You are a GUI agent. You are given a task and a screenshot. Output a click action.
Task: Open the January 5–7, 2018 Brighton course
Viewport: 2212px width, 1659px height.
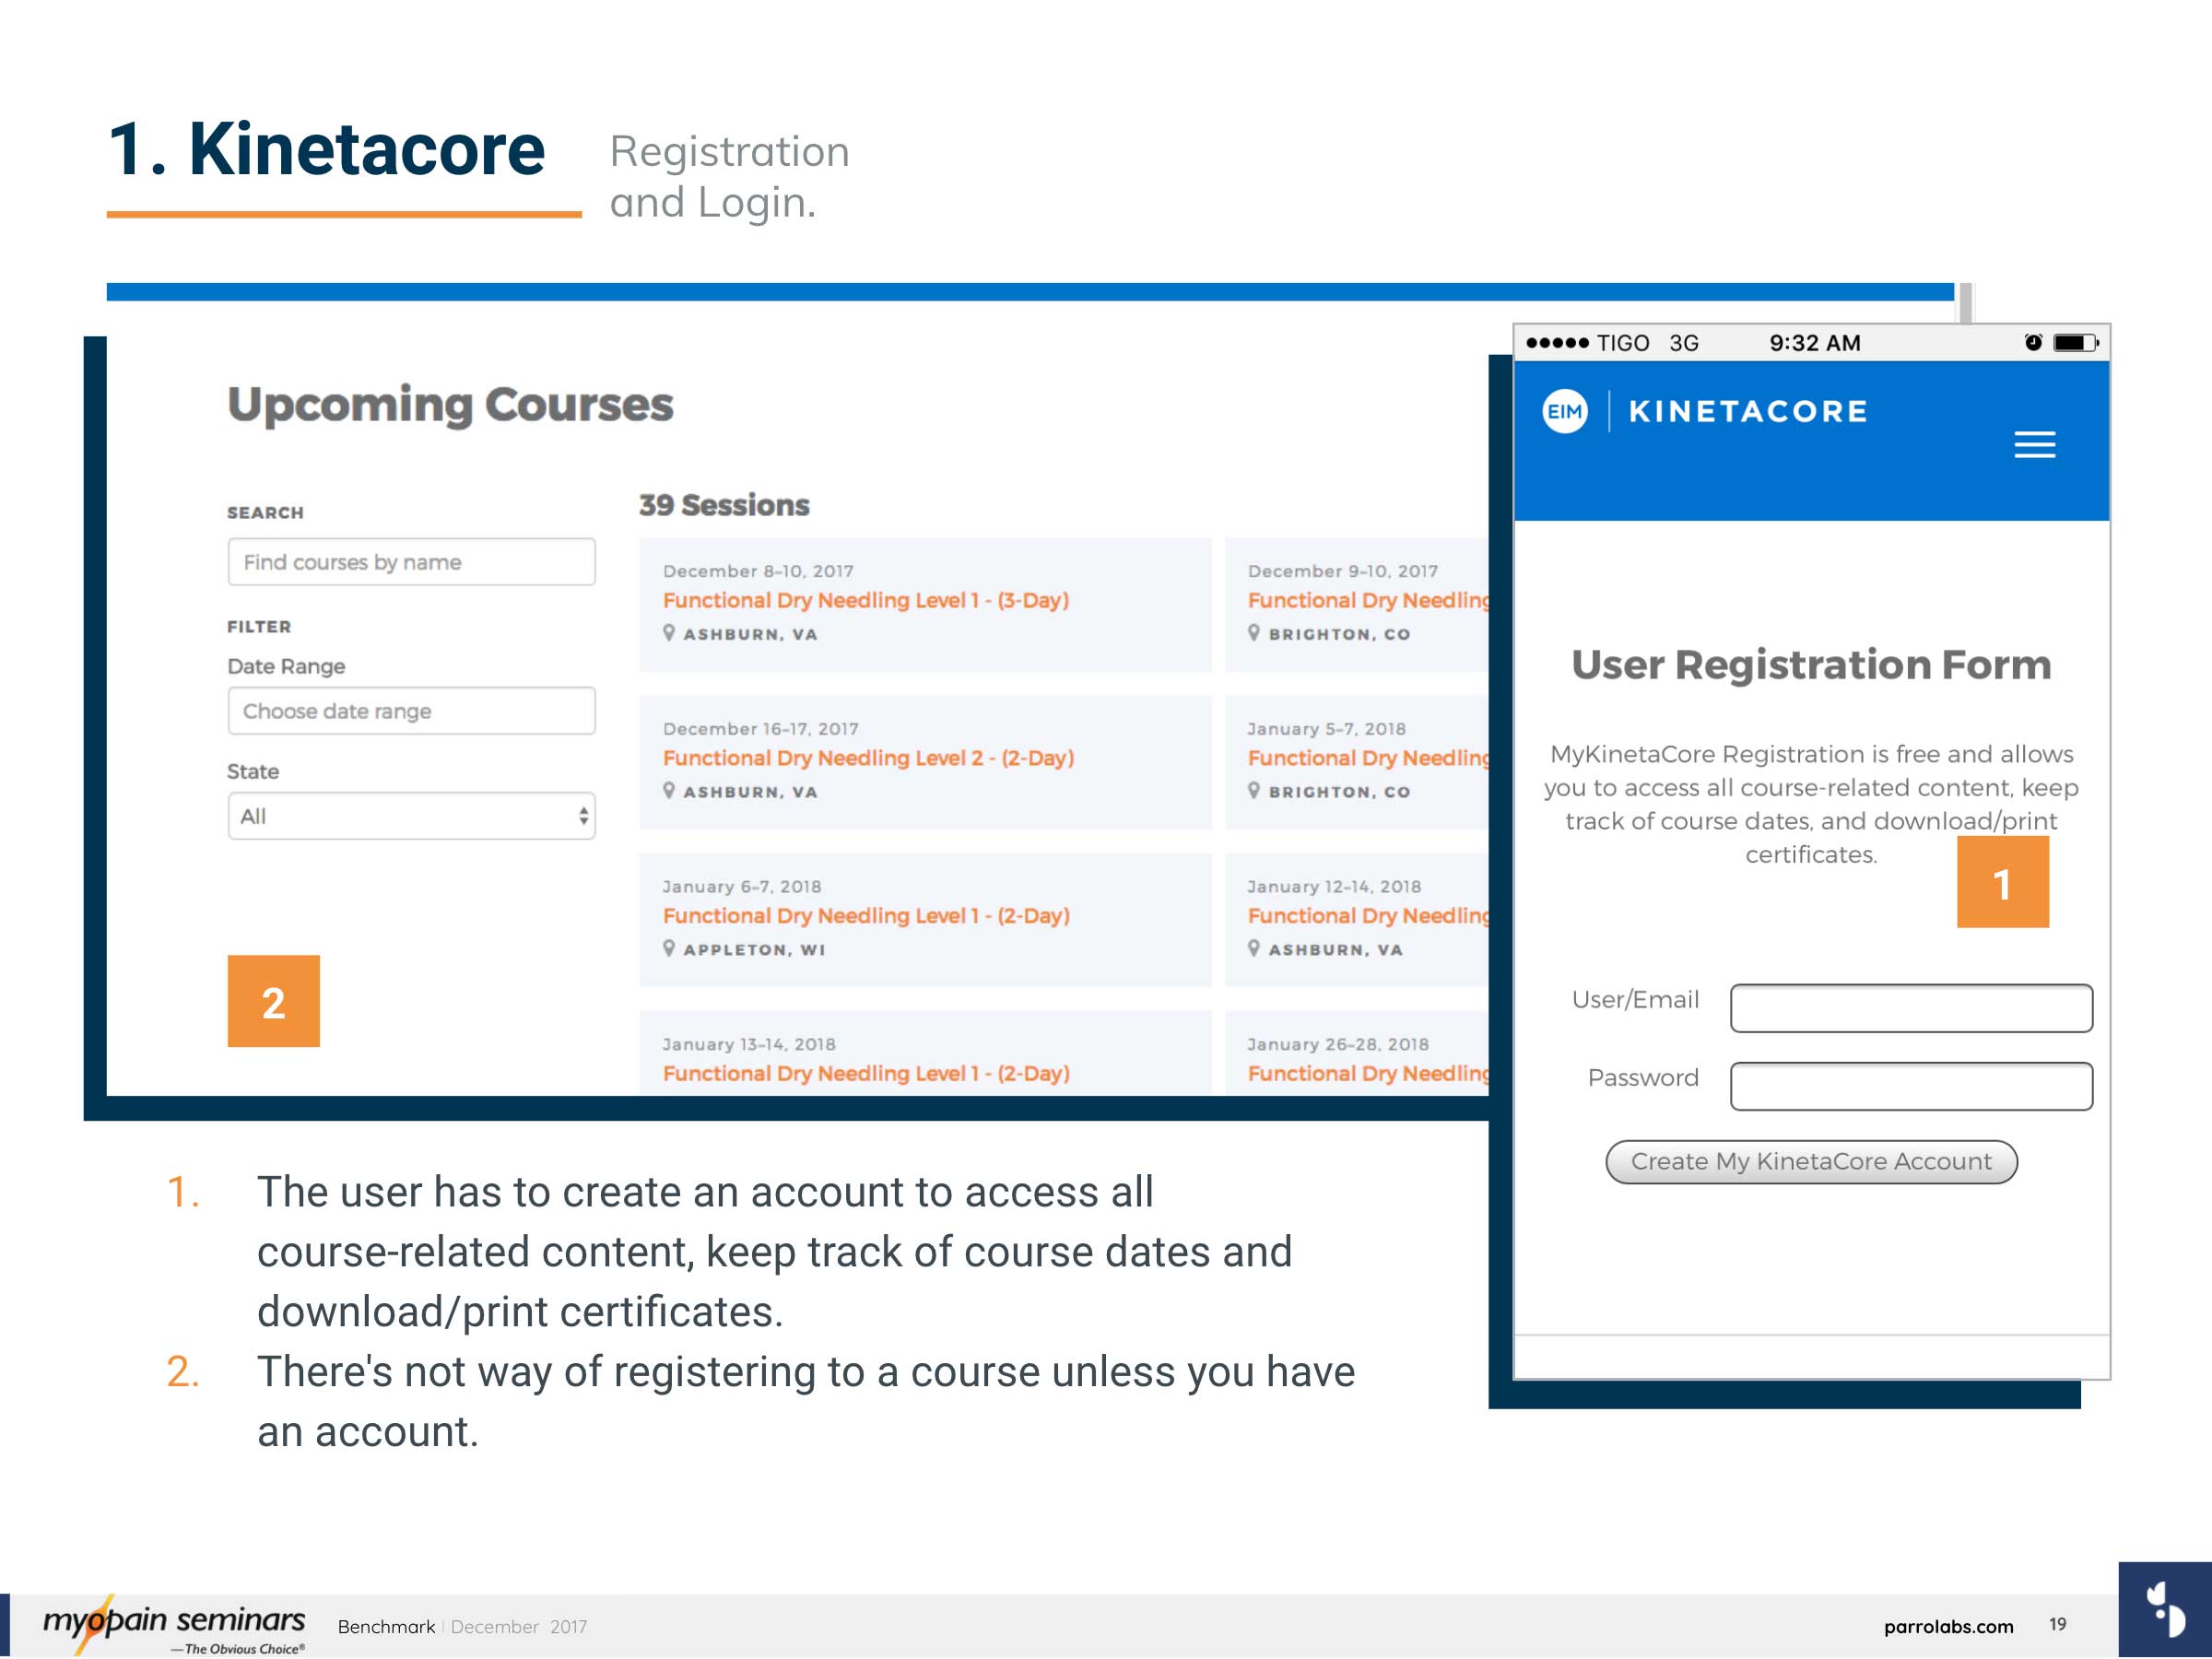pos(1367,758)
